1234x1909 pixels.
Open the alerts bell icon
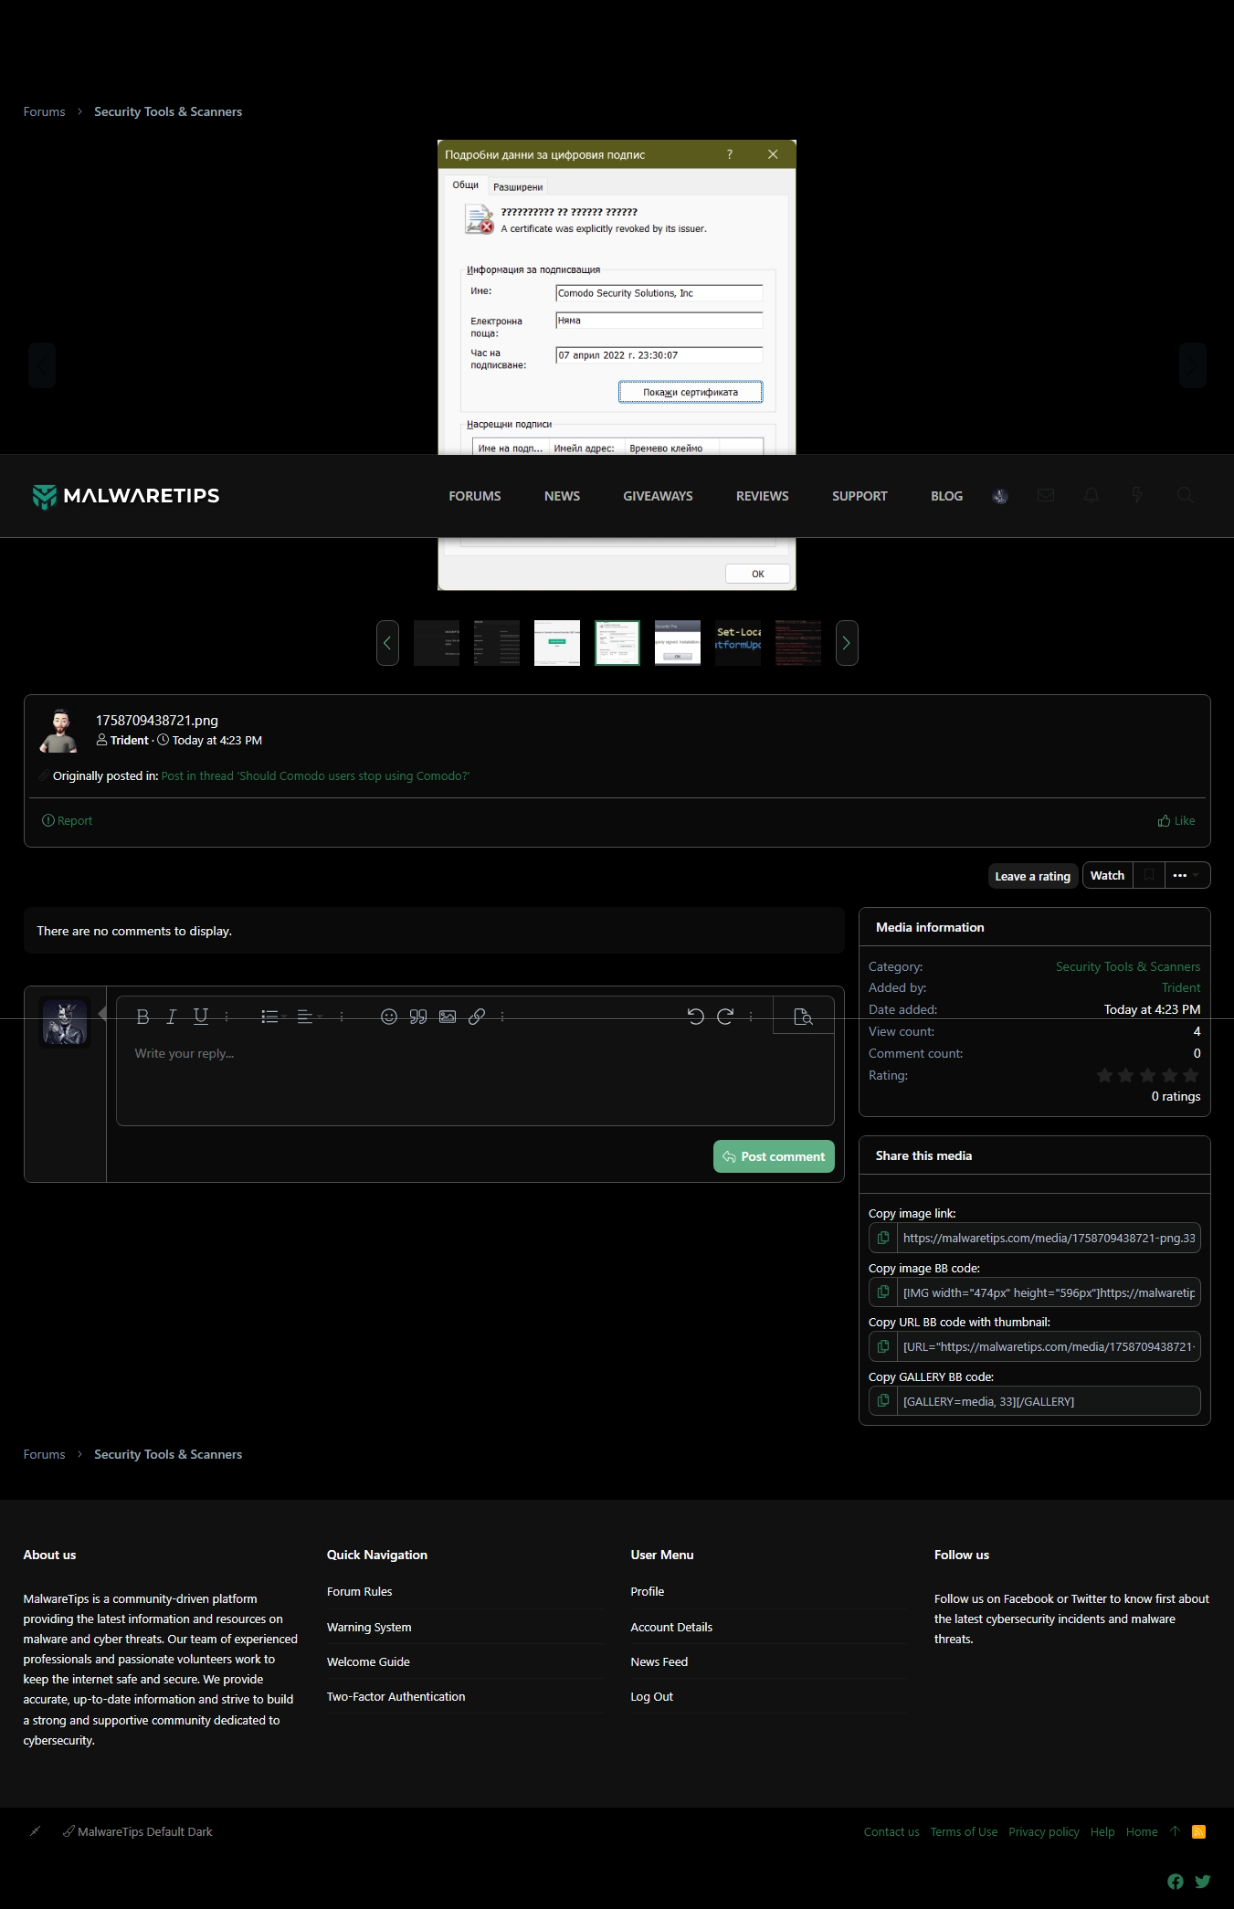(1091, 495)
